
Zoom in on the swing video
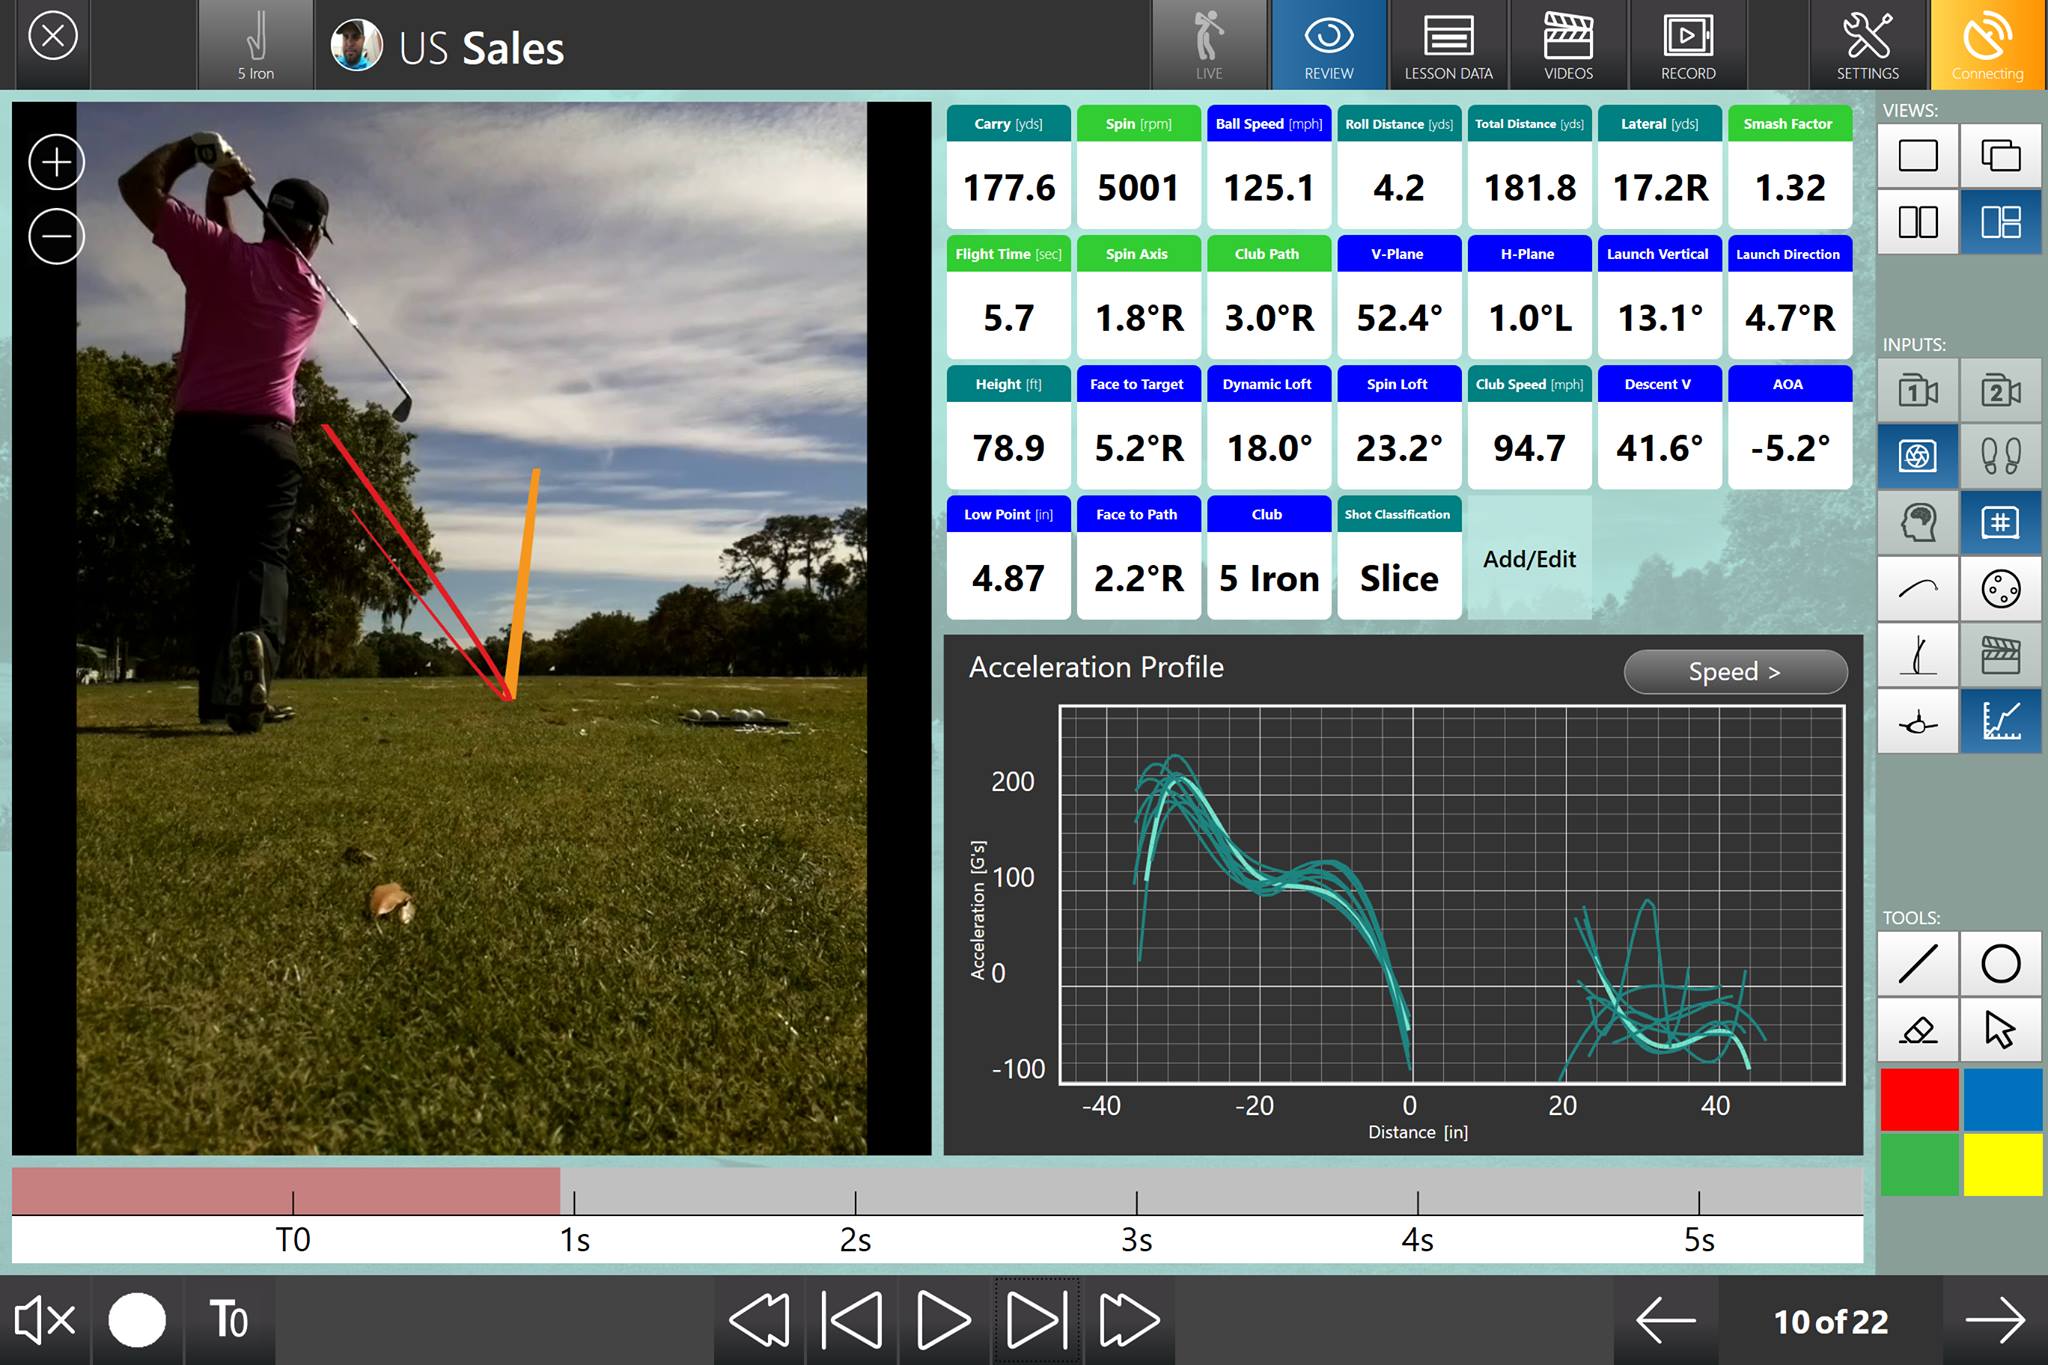pyautogui.click(x=56, y=162)
